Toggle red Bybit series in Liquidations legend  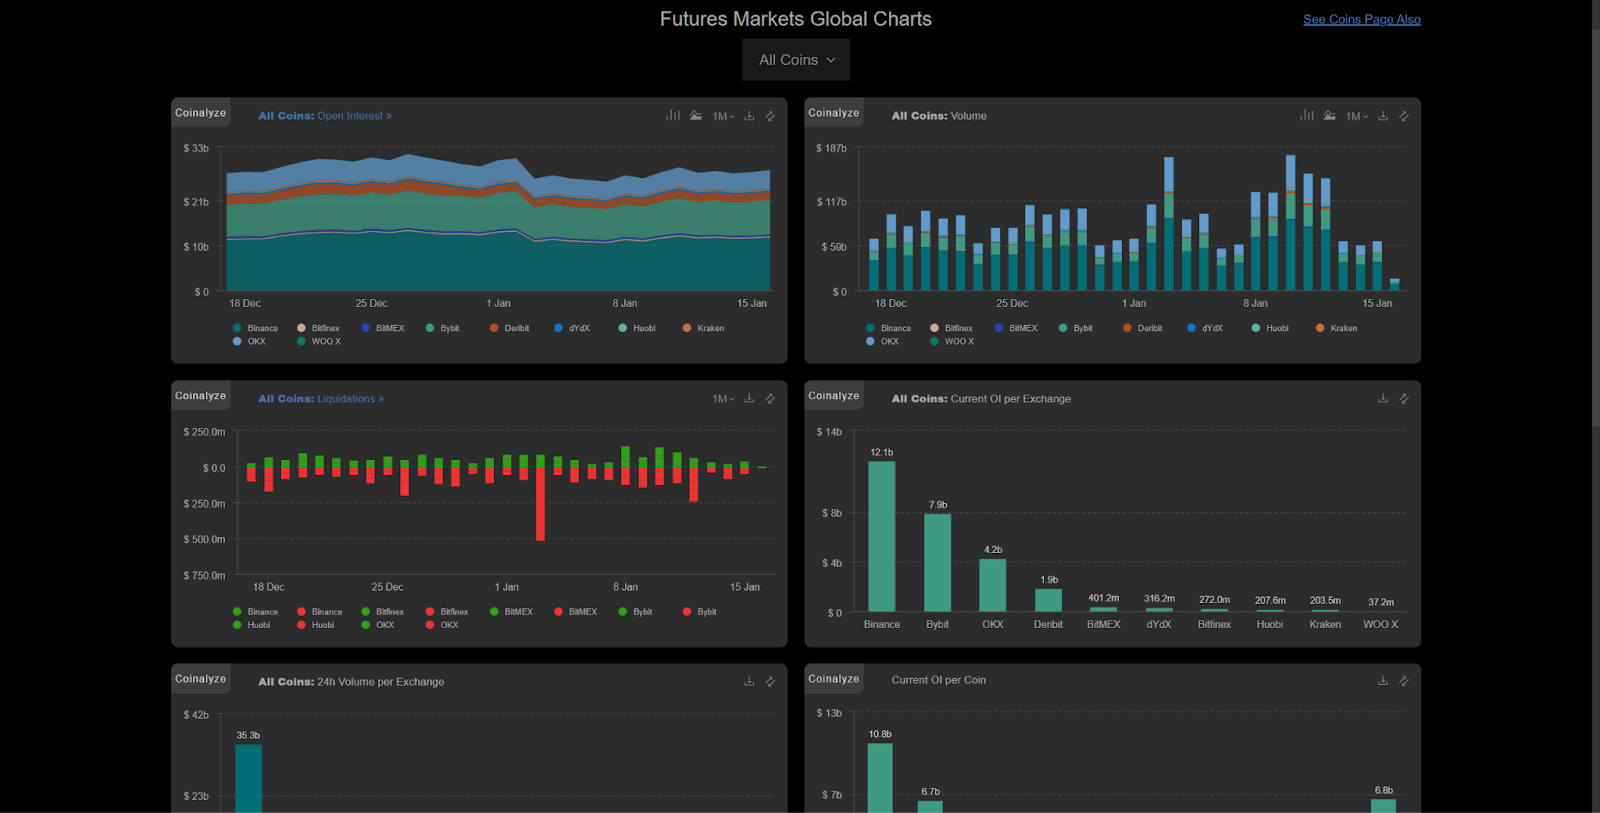click(x=700, y=611)
